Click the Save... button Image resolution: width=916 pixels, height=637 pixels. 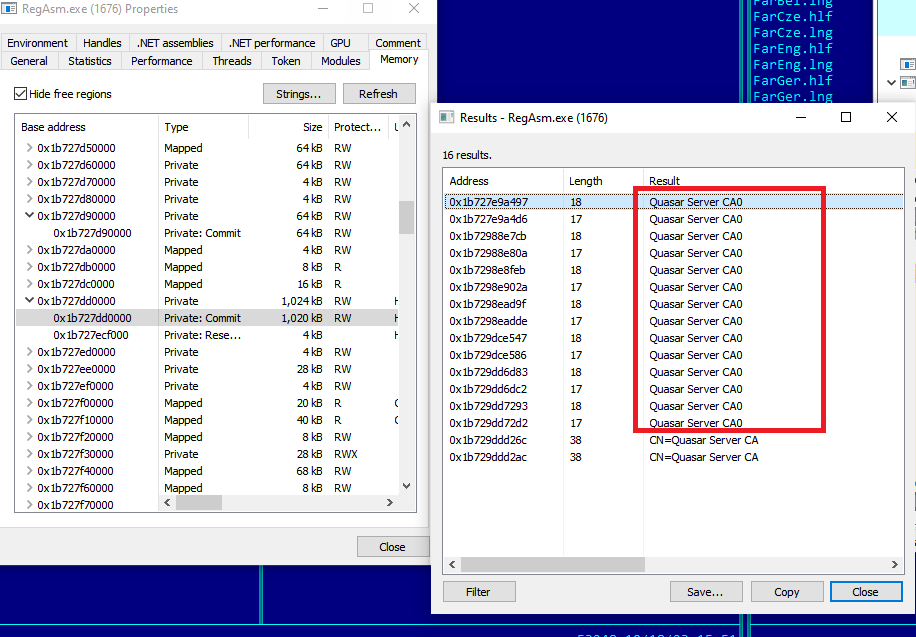[706, 591]
